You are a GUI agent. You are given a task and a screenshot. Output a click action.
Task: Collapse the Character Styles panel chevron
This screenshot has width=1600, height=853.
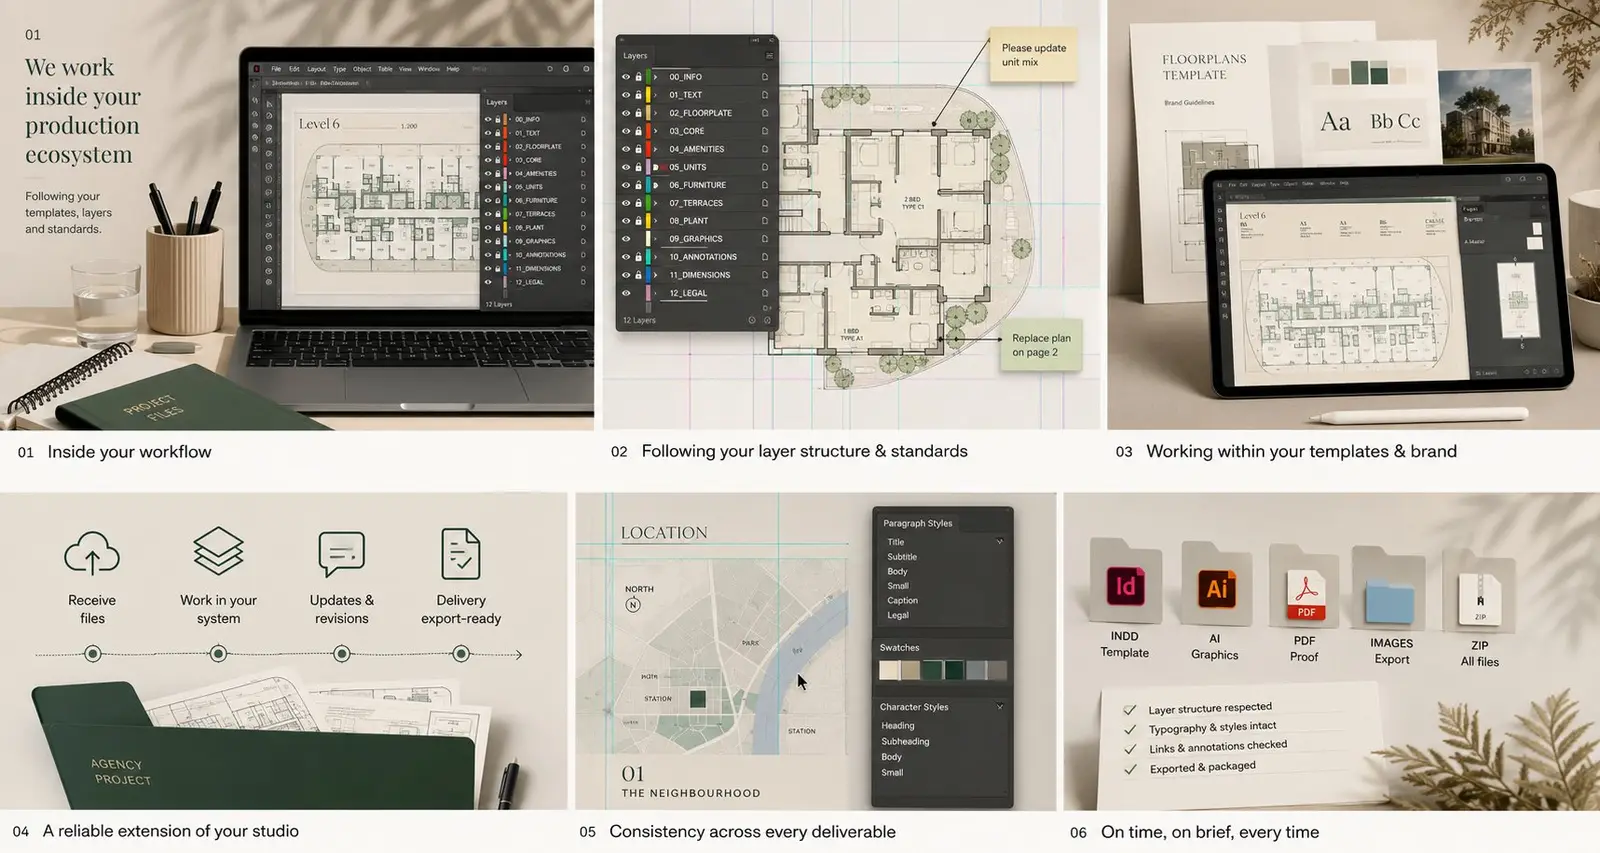click(x=999, y=707)
